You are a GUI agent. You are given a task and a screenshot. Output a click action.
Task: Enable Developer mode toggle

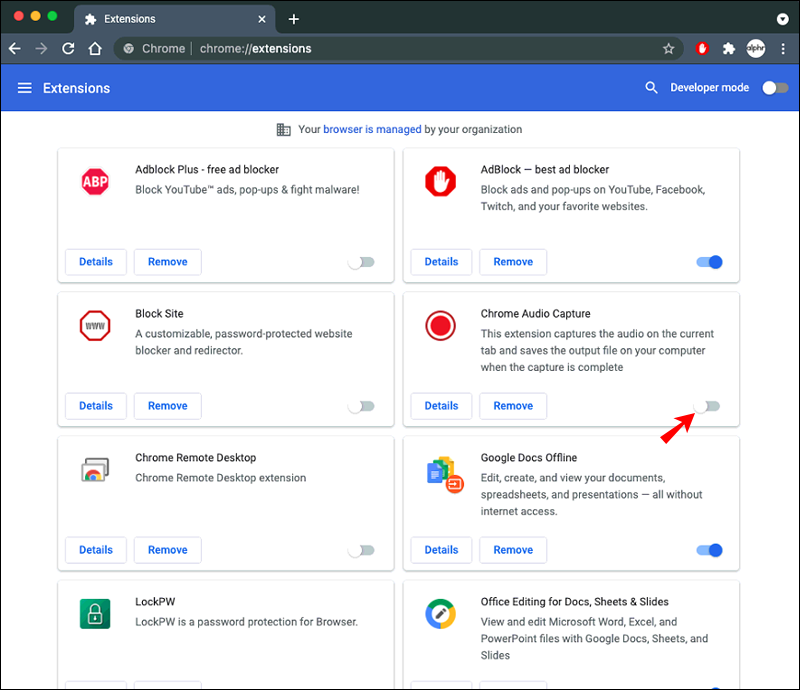tap(774, 88)
